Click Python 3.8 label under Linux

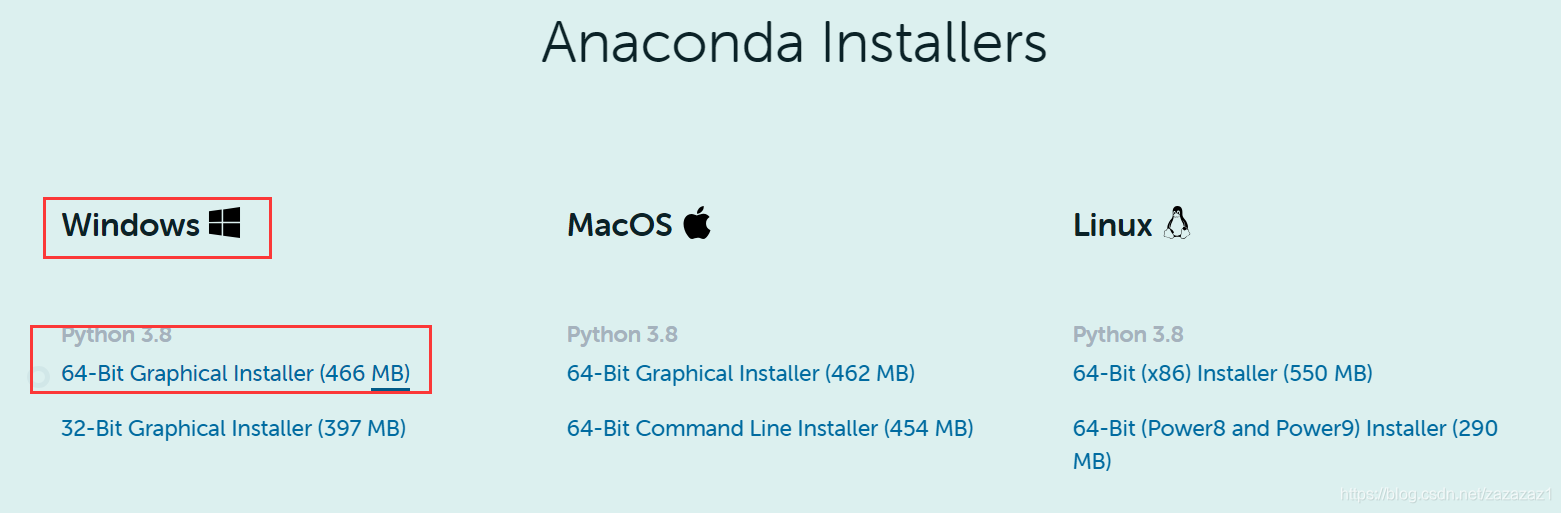[1128, 334]
